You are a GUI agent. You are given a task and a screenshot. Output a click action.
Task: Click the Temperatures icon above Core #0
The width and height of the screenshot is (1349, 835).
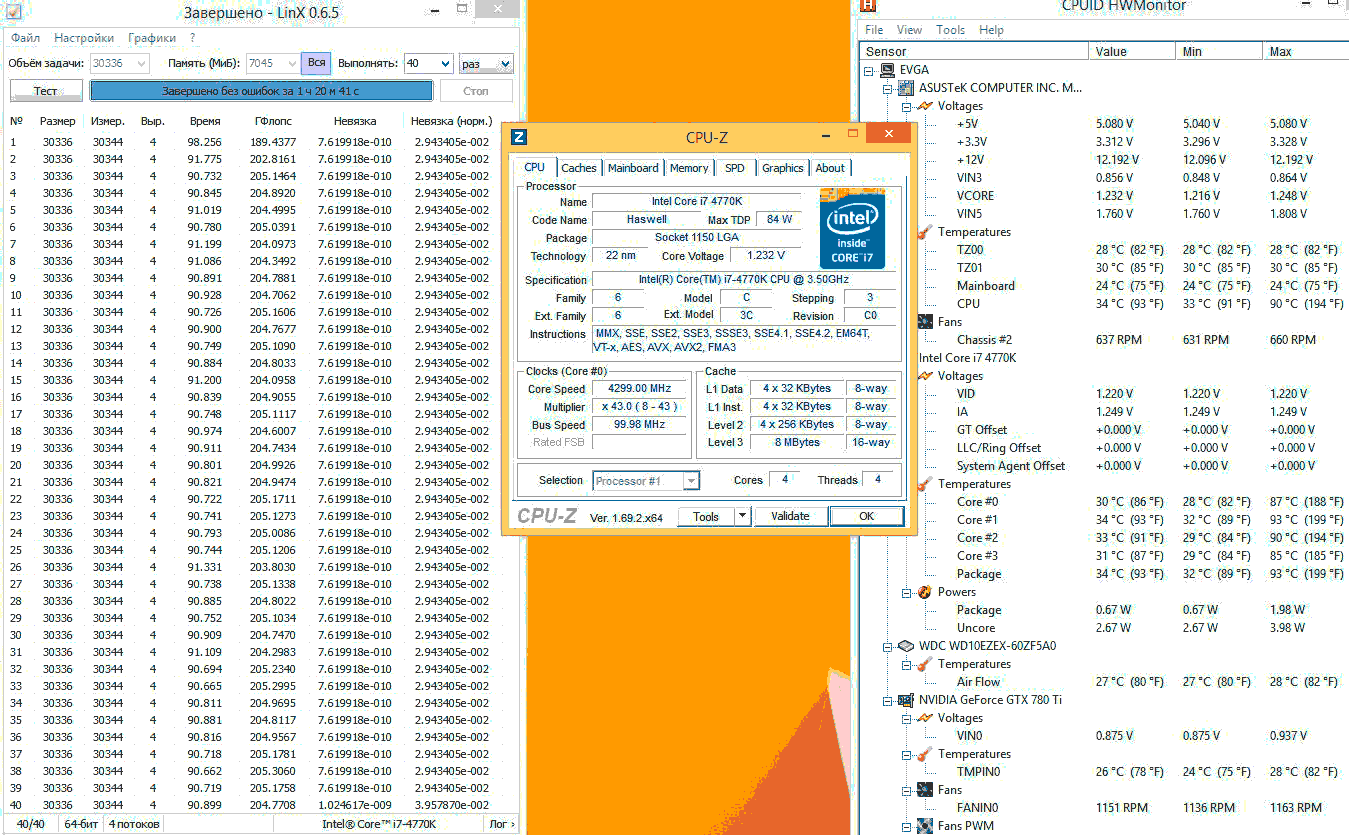tap(925, 484)
